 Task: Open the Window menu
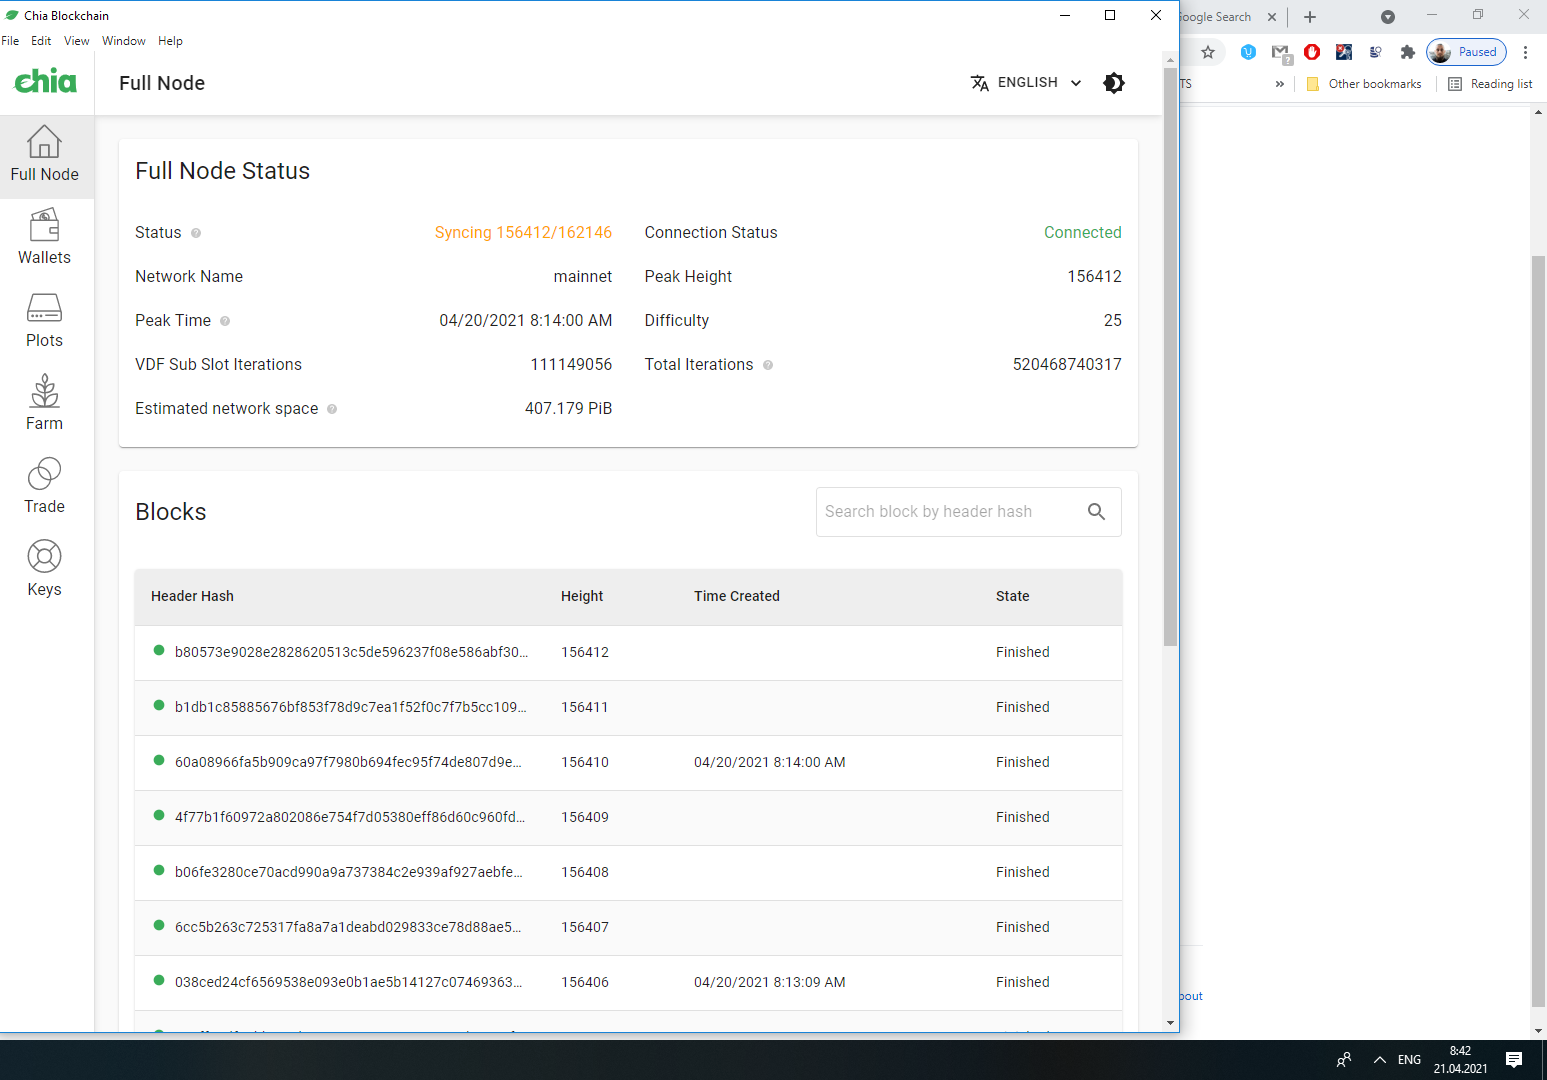pyautogui.click(x=124, y=41)
